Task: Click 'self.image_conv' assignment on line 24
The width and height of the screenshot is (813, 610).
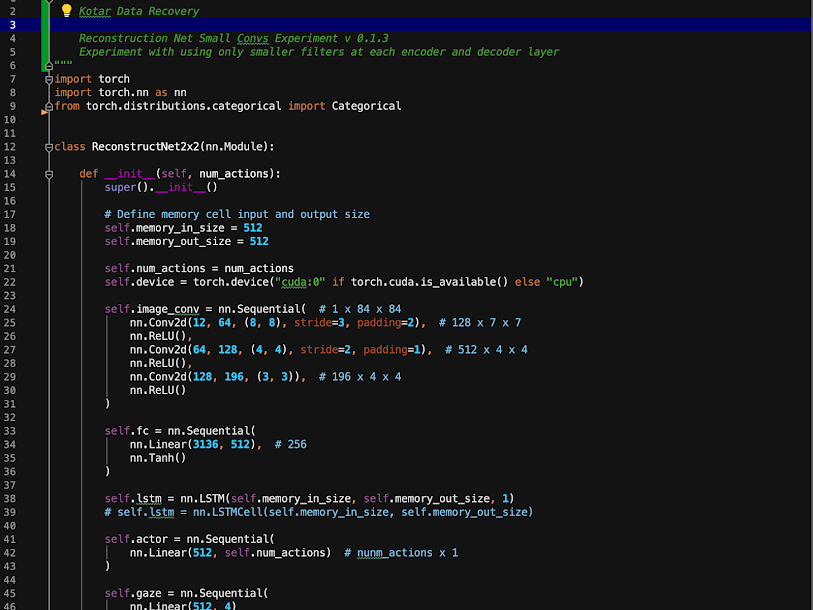Action: [205, 309]
